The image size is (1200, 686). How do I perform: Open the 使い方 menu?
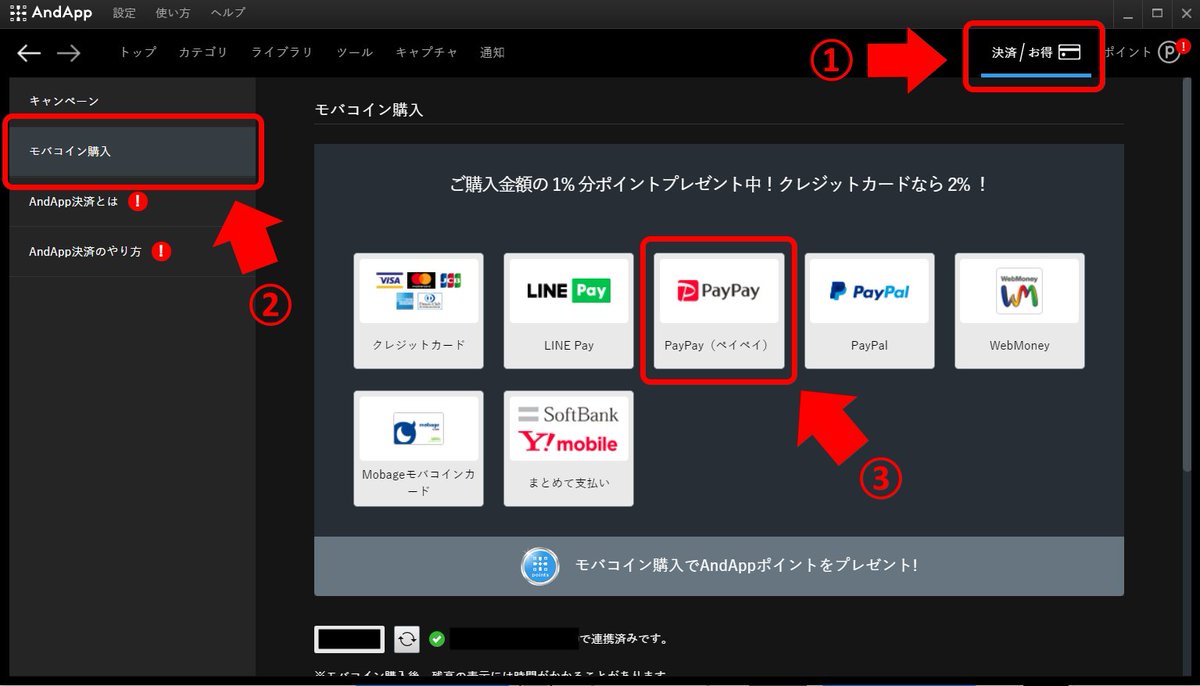point(173,13)
